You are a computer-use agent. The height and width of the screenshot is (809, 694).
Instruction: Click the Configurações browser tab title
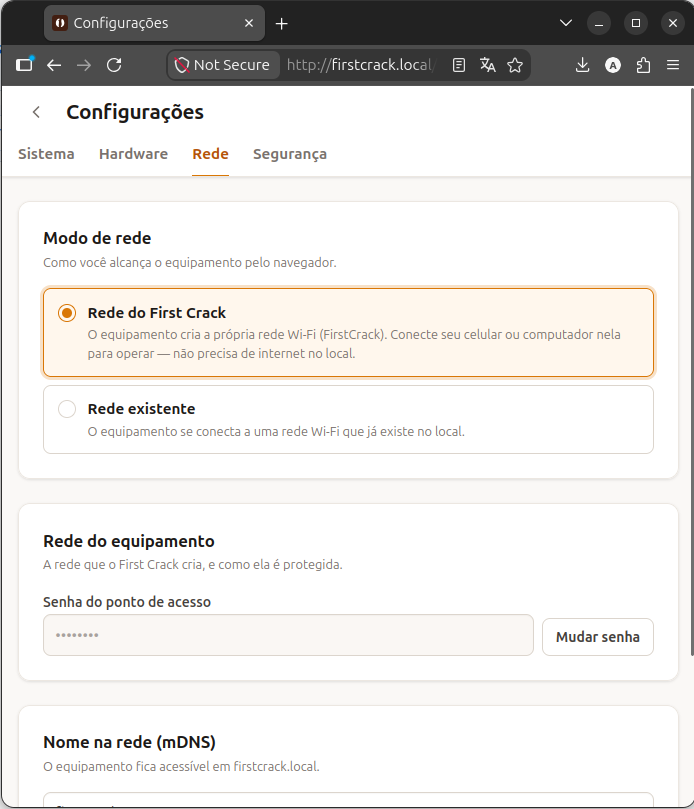pyautogui.click(x=121, y=23)
